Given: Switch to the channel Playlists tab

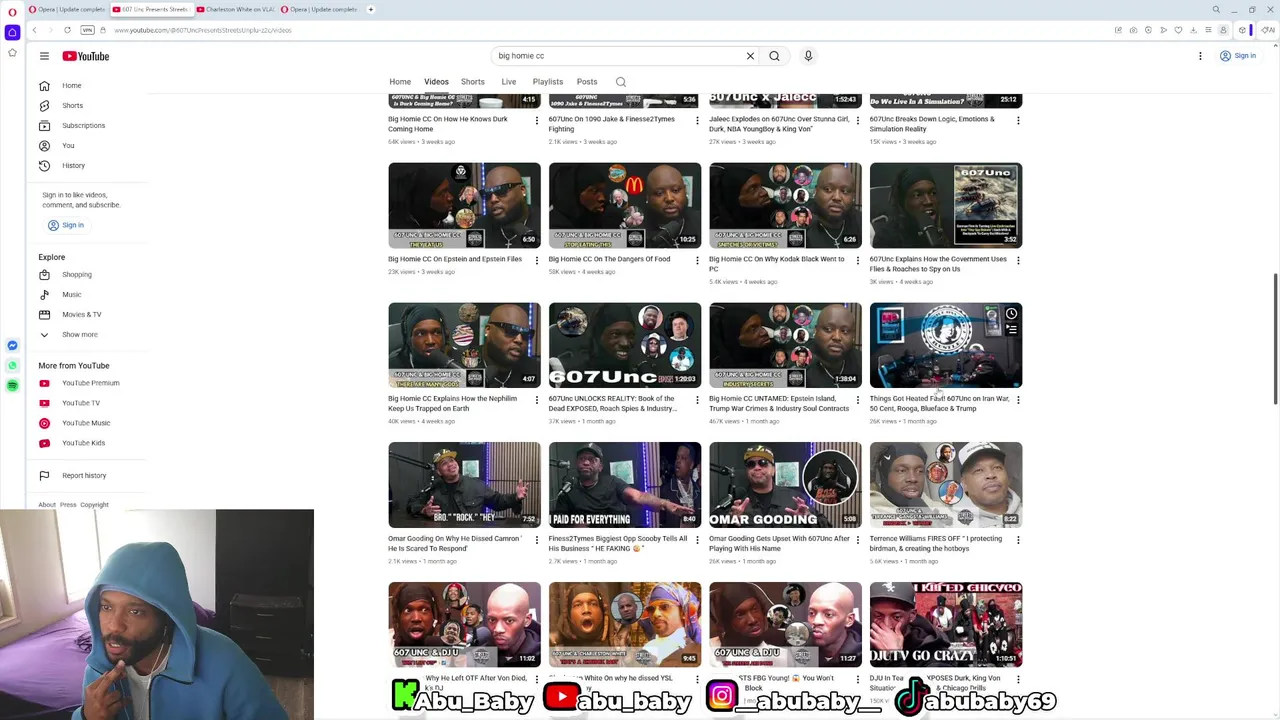Looking at the screenshot, I should (548, 82).
